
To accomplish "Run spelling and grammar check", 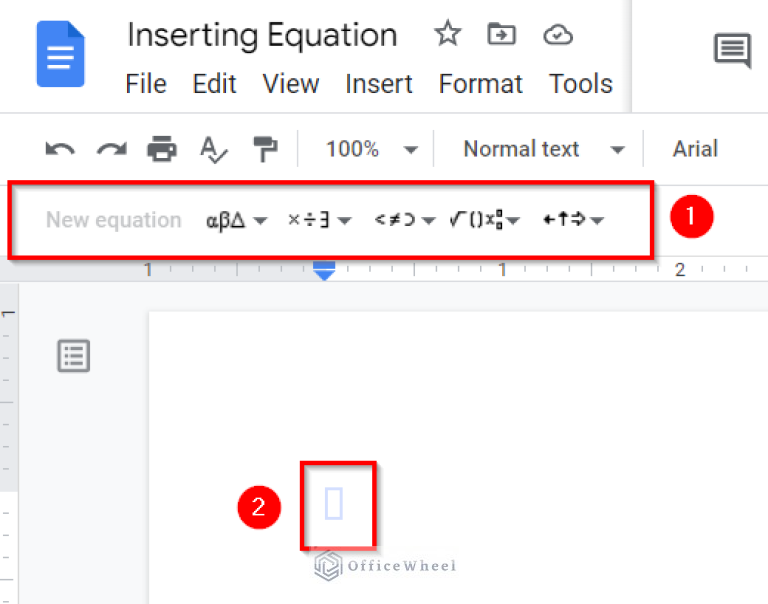I will pyautogui.click(x=213, y=150).
